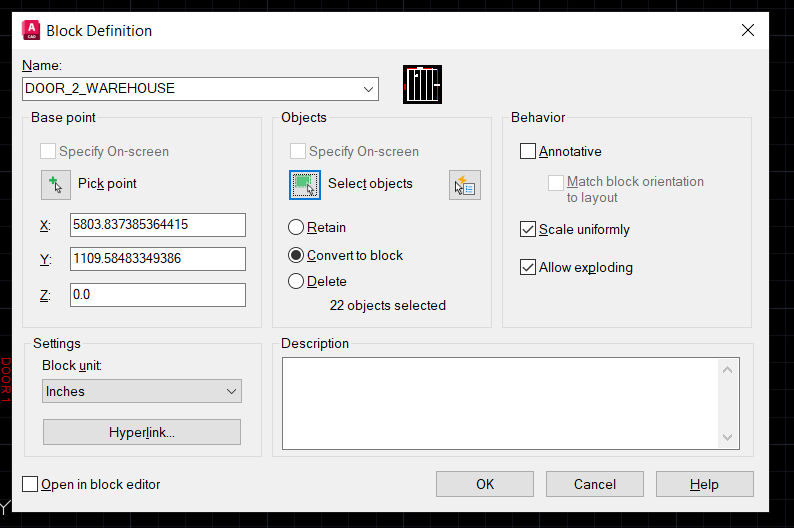Click the Pick point icon button
This screenshot has width=794, height=528.
(x=56, y=185)
